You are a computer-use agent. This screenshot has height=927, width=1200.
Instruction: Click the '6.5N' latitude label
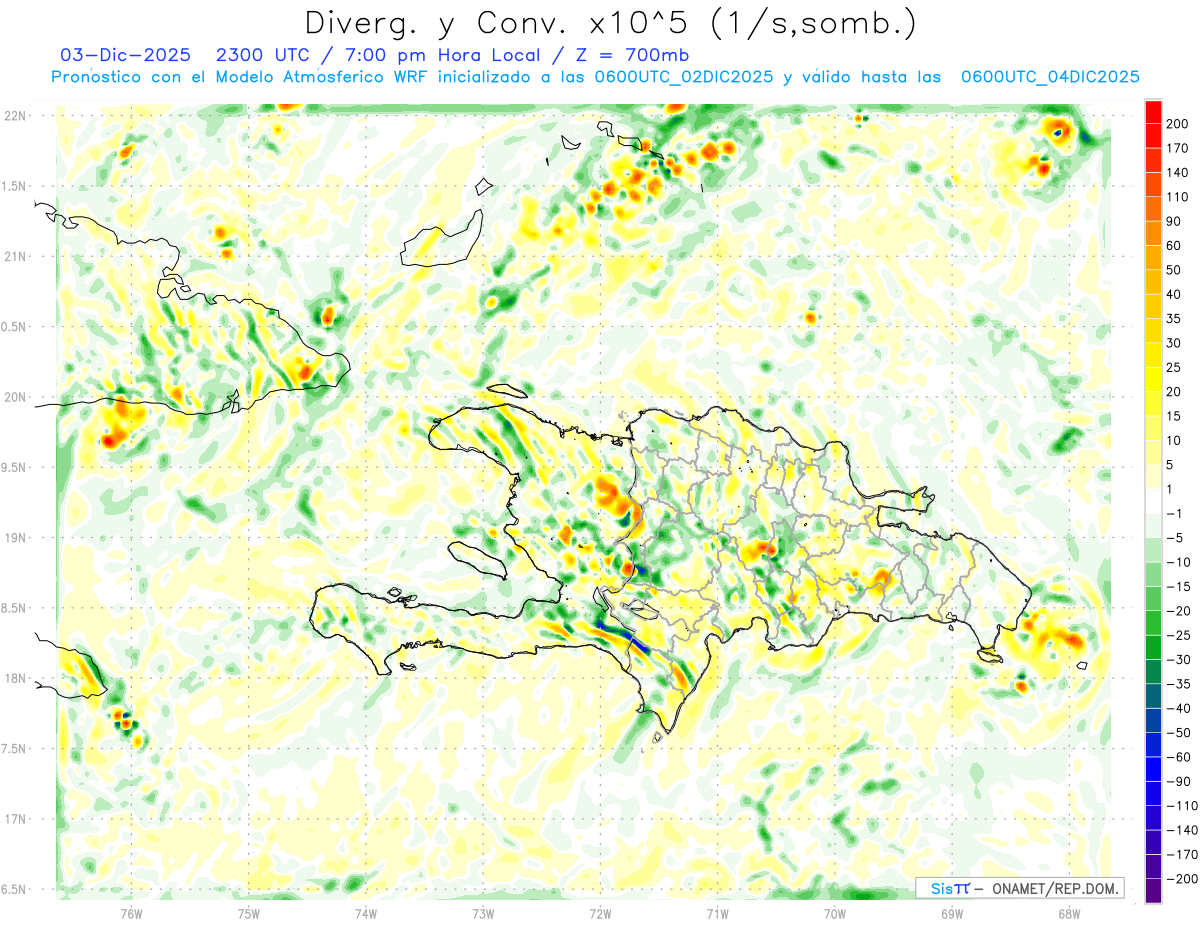(15, 889)
